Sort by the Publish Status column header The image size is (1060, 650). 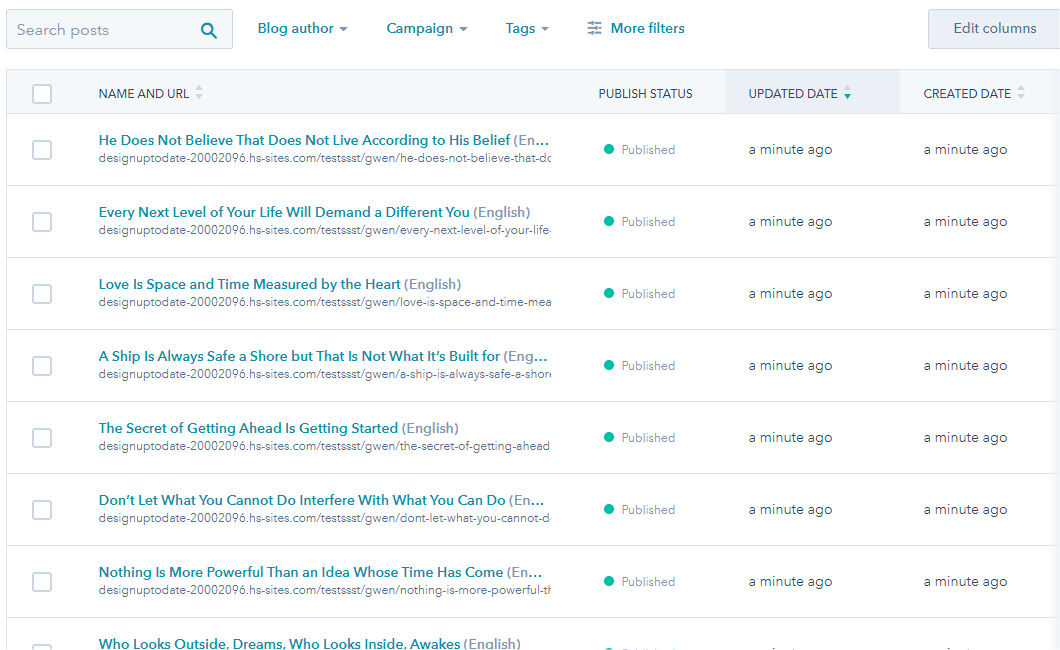(x=645, y=94)
